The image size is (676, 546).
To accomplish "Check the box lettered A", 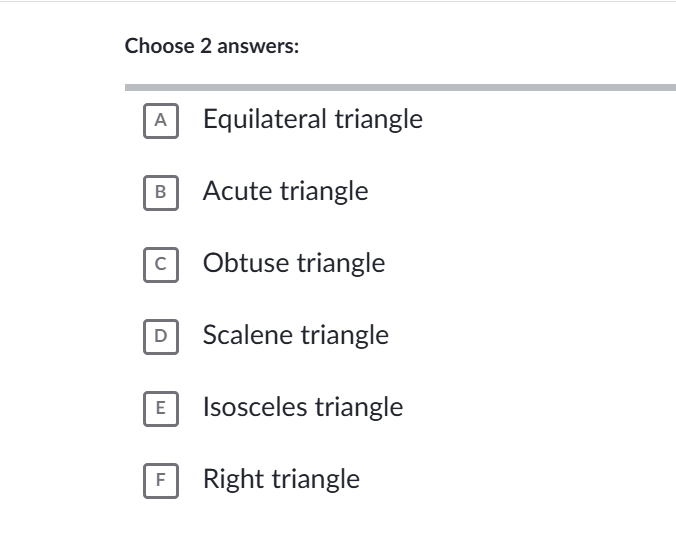I will (x=160, y=120).
